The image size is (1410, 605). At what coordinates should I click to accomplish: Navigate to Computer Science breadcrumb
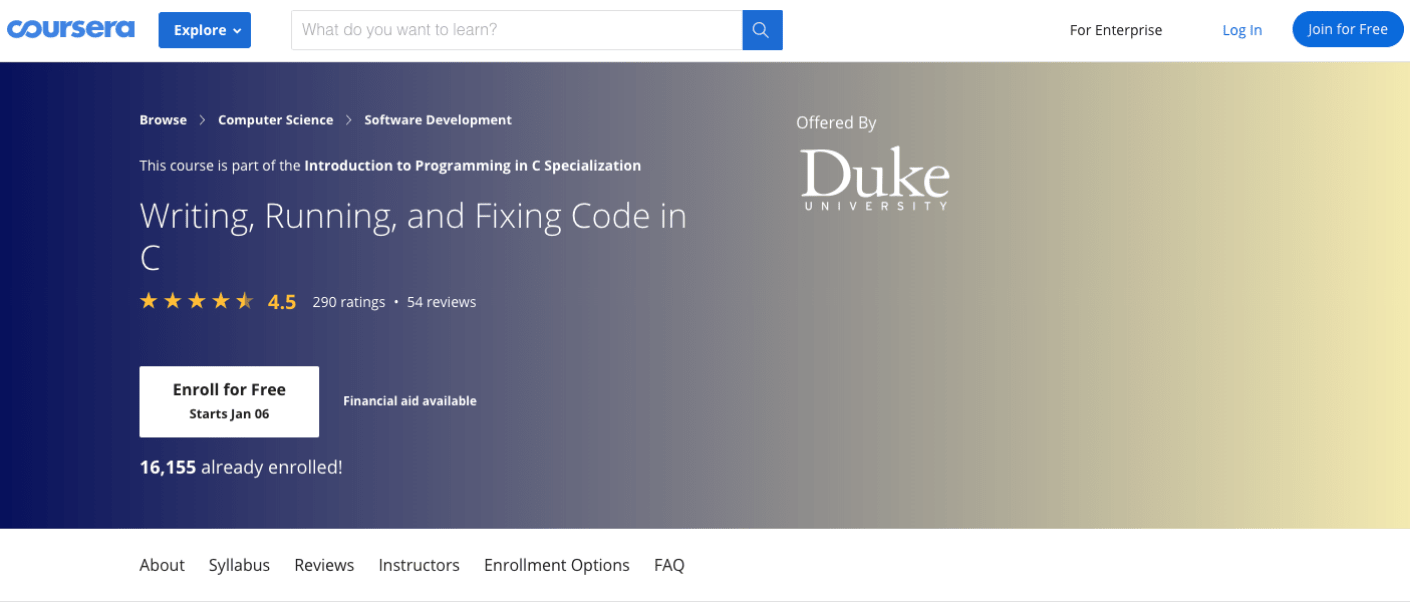(x=275, y=120)
